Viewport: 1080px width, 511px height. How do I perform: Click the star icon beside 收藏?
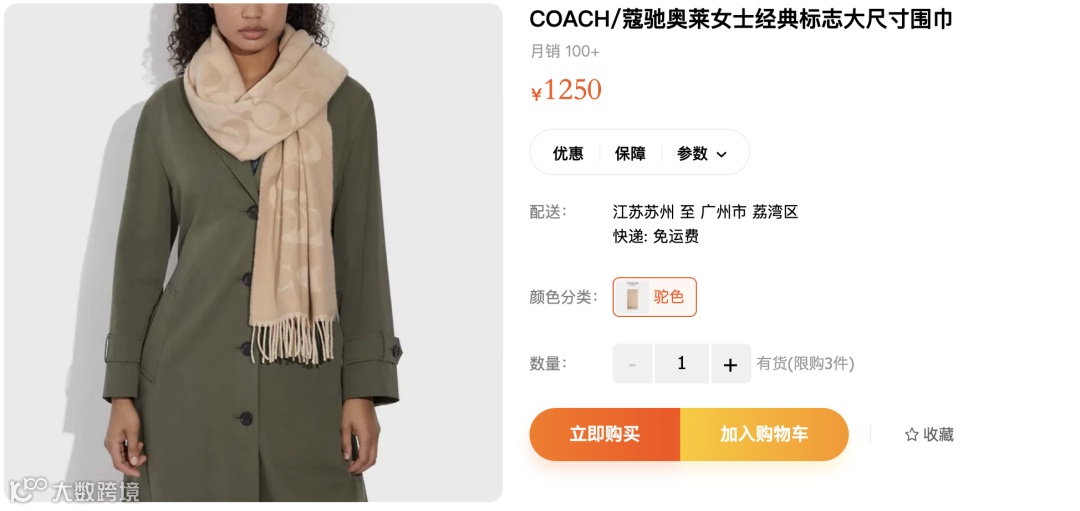tap(911, 435)
